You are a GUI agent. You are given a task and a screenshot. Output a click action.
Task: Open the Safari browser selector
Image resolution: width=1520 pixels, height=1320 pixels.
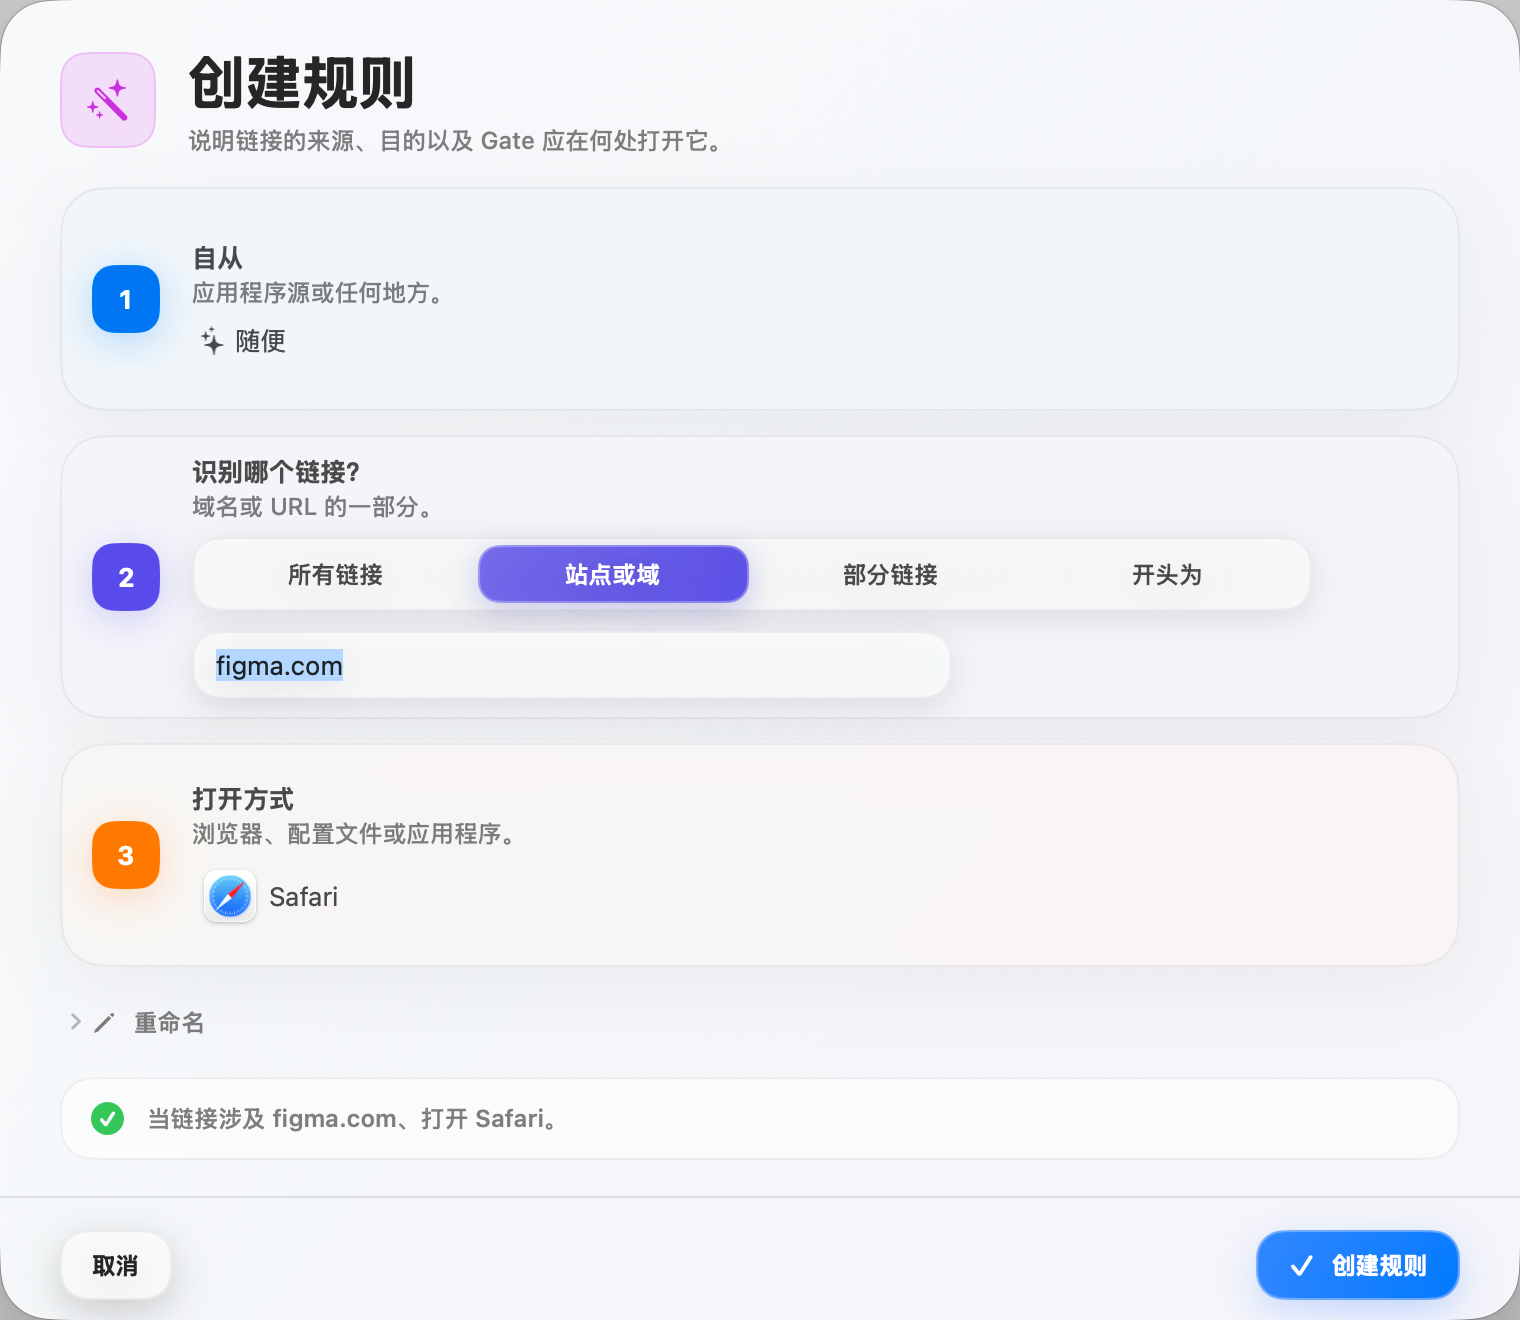click(272, 896)
